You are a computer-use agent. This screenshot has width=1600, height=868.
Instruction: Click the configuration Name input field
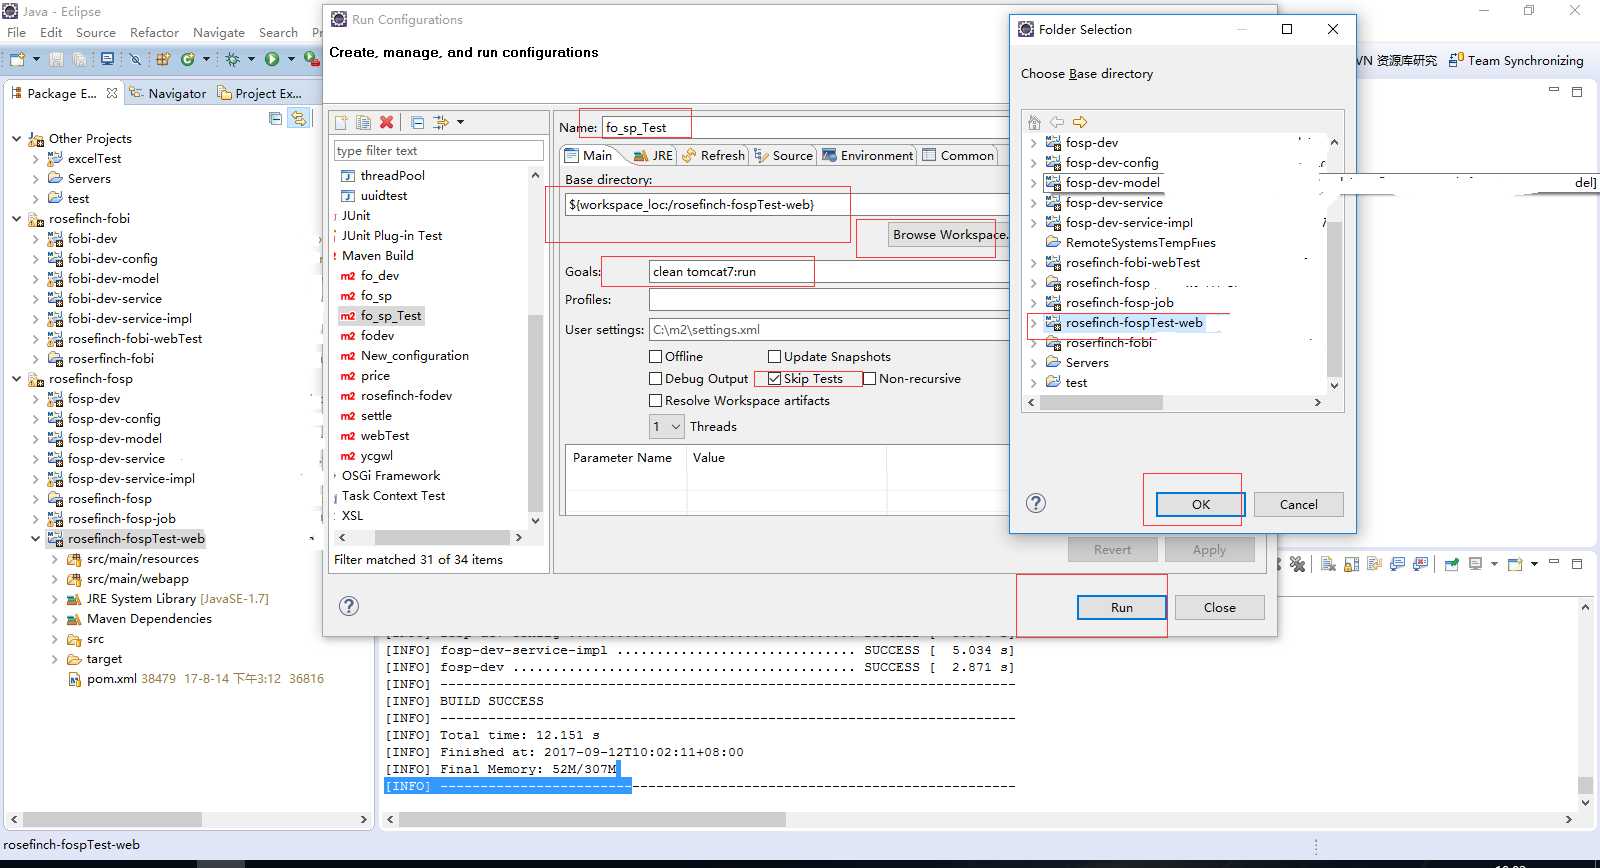[805, 128]
